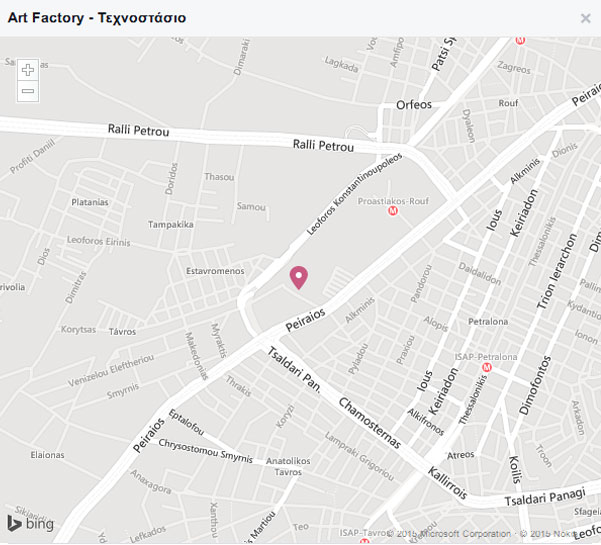
Task: Click the Platanias area label
Action: [89, 202]
